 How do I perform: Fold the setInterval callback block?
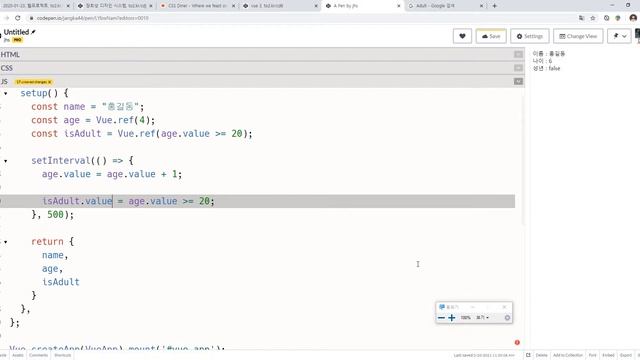6,161
